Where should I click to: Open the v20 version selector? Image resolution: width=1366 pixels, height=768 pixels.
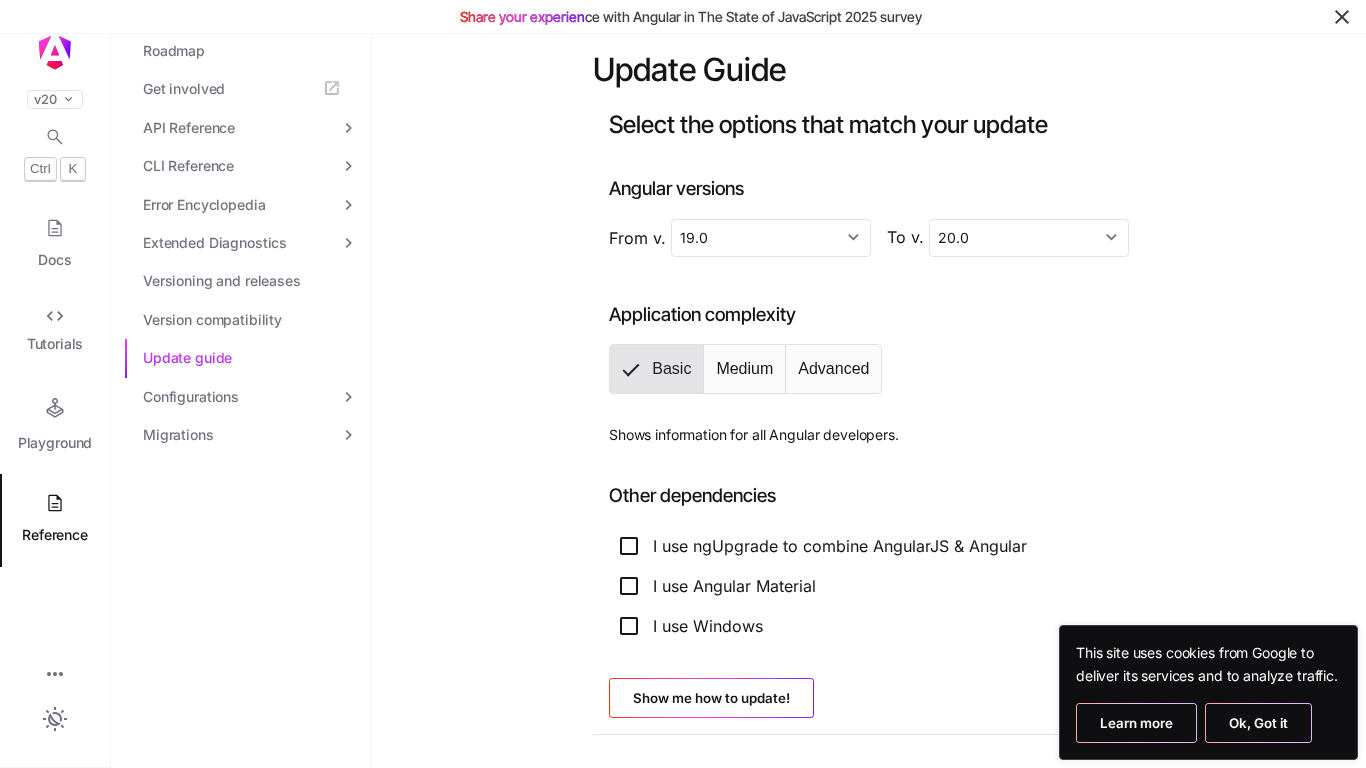[55, 99]
